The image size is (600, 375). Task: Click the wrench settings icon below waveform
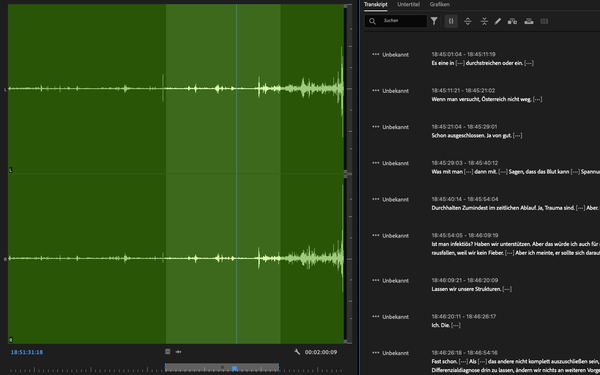click(x=297, y=352)
